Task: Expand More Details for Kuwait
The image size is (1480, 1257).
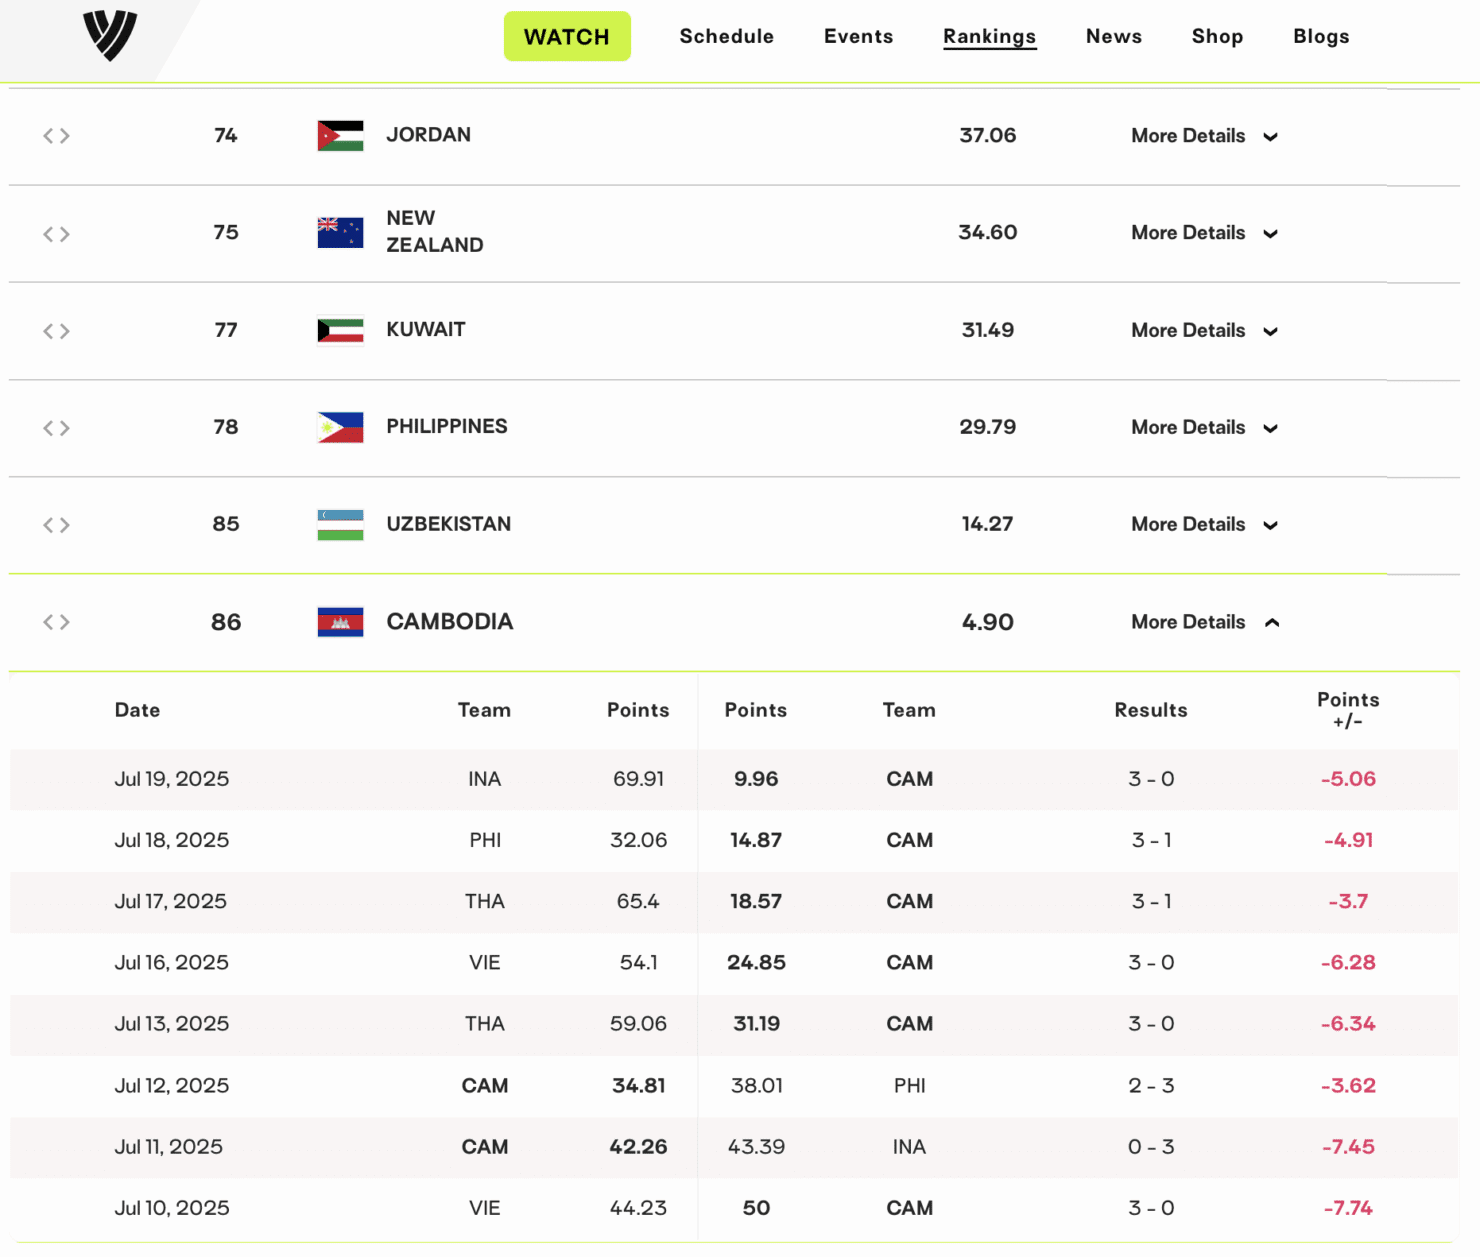Action: tap(1204, 330)
